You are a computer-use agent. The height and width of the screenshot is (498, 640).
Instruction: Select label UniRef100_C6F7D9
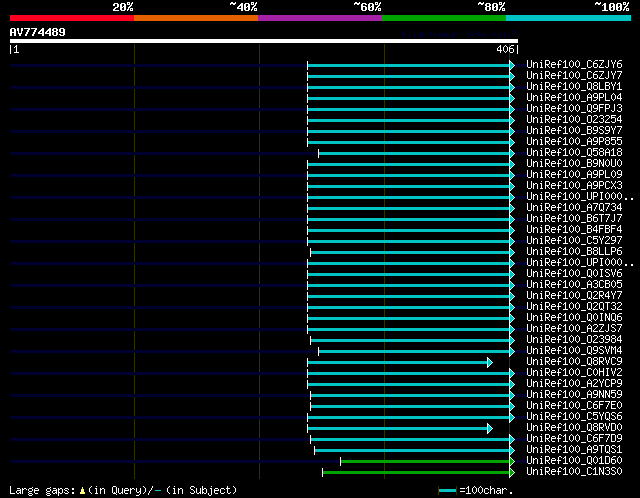pyautogui.click(x=574, y=439)
